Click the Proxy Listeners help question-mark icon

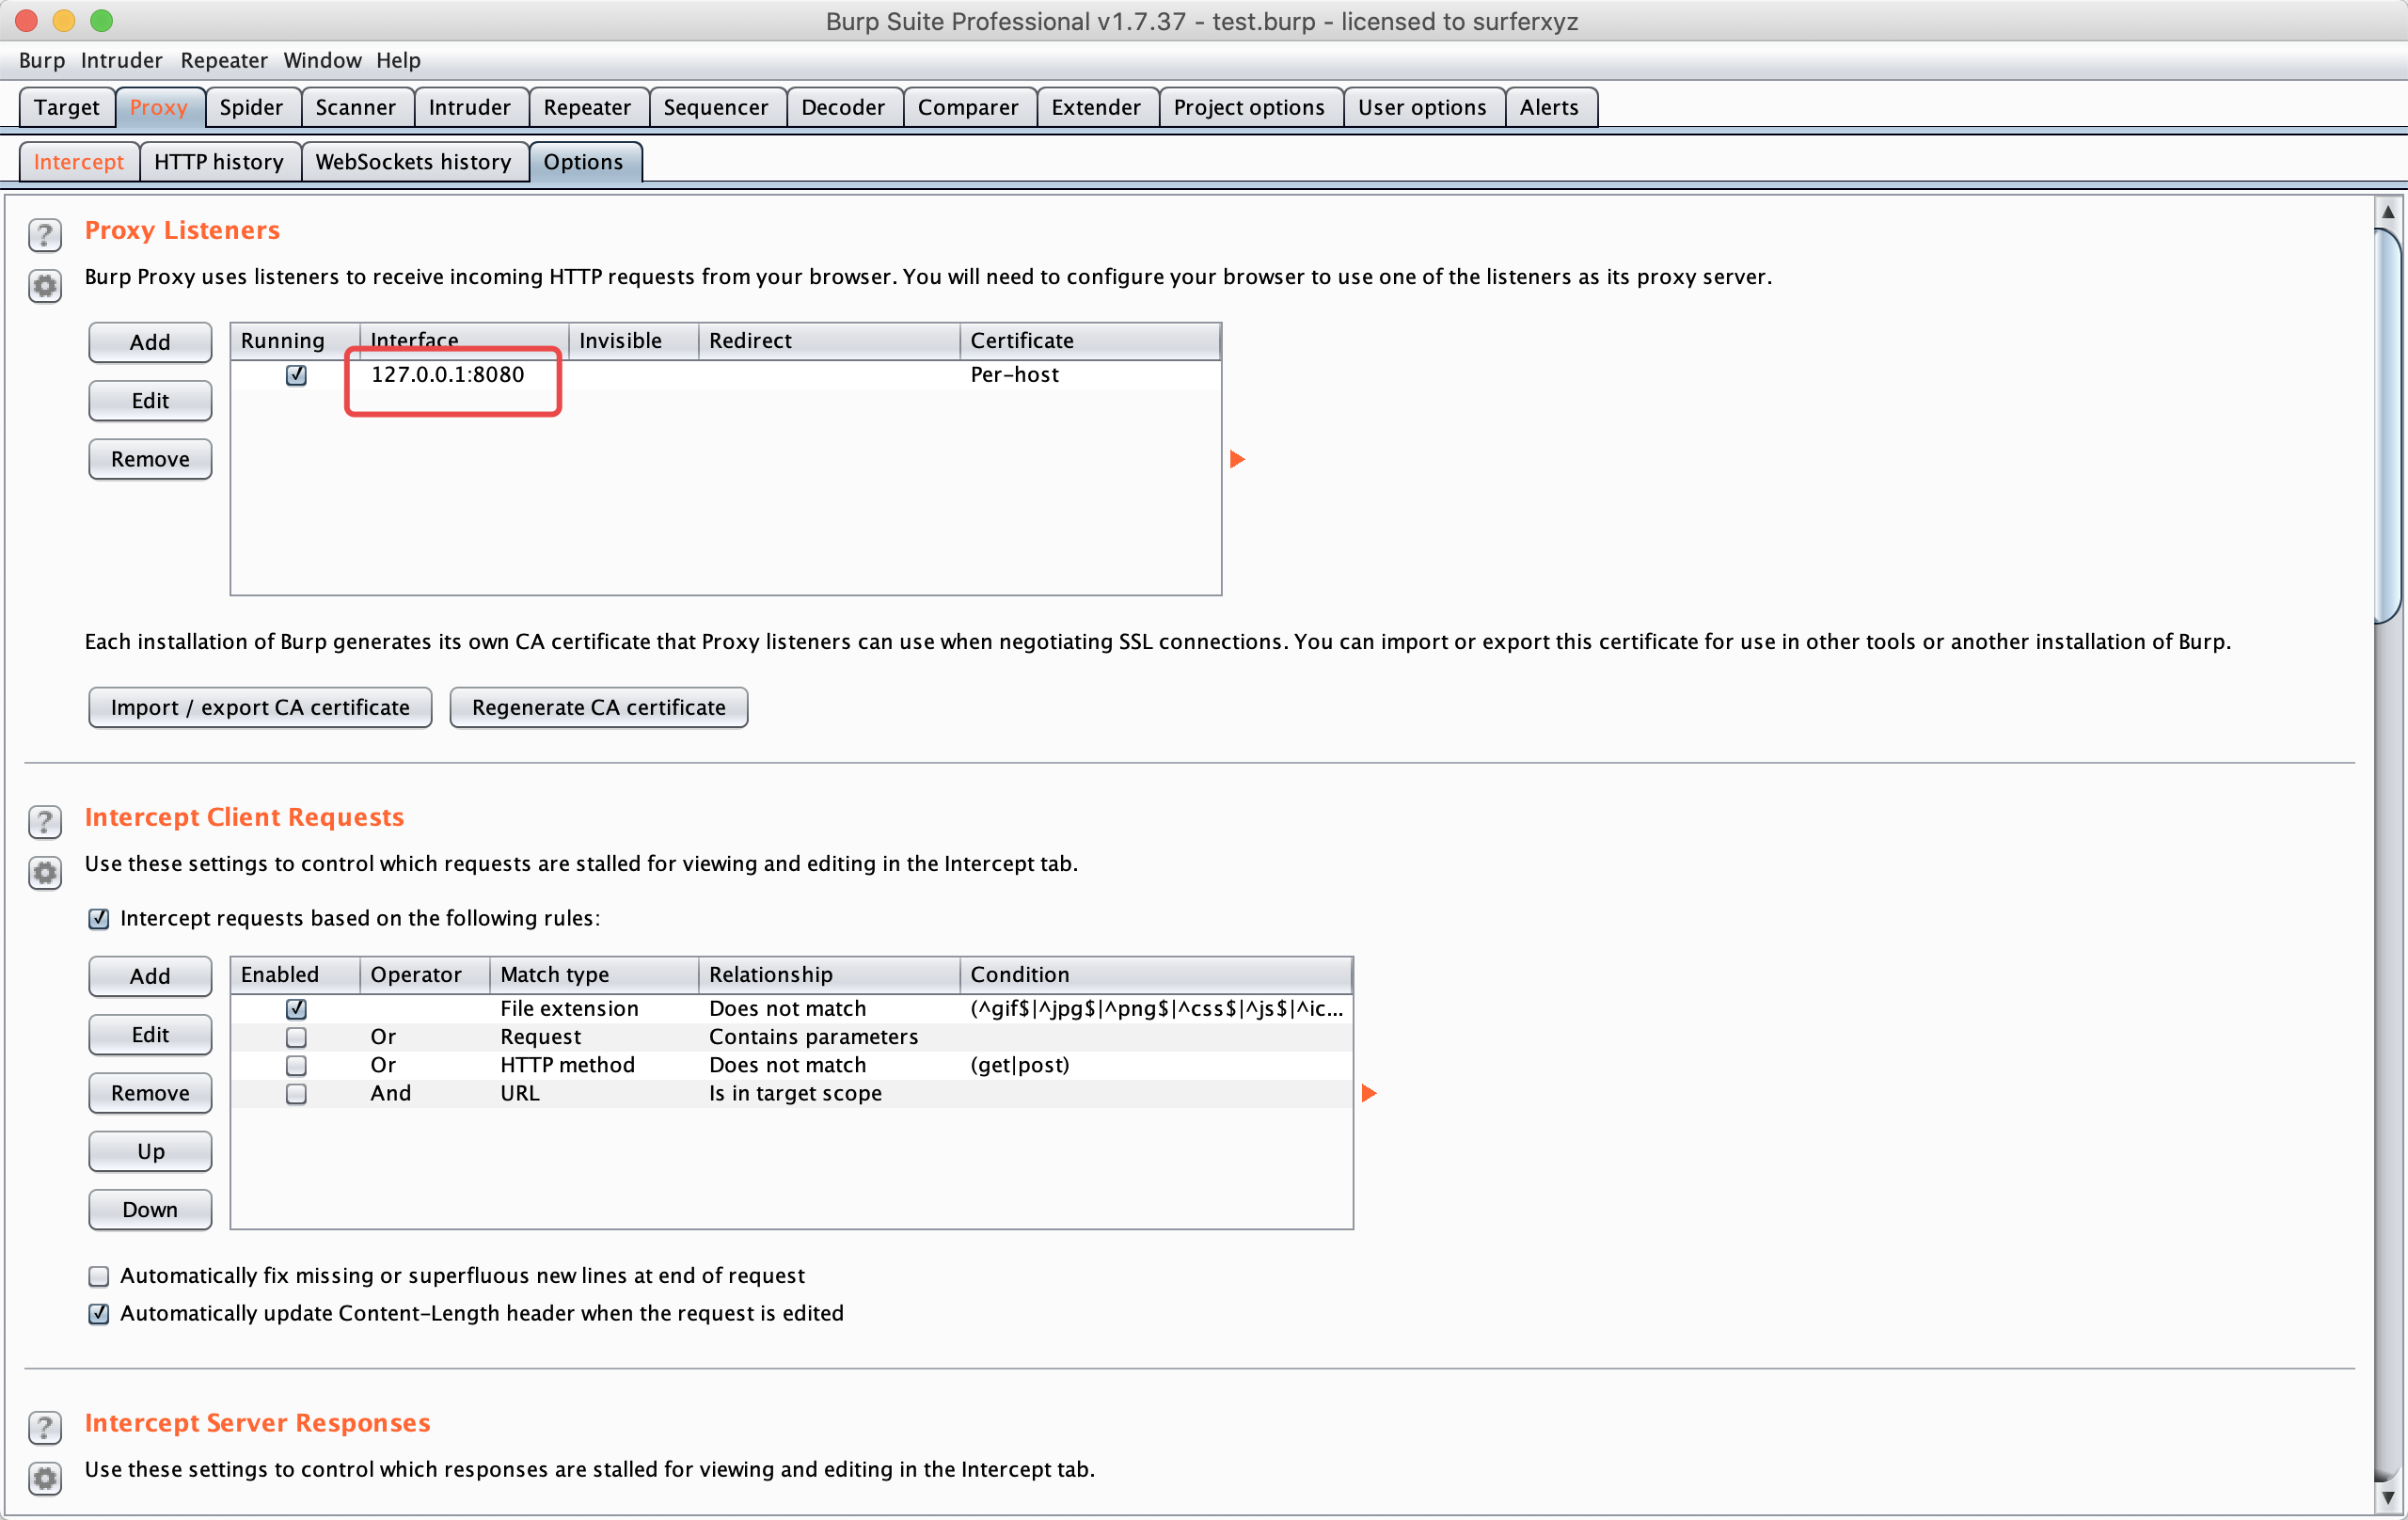[x=45, y=234]
